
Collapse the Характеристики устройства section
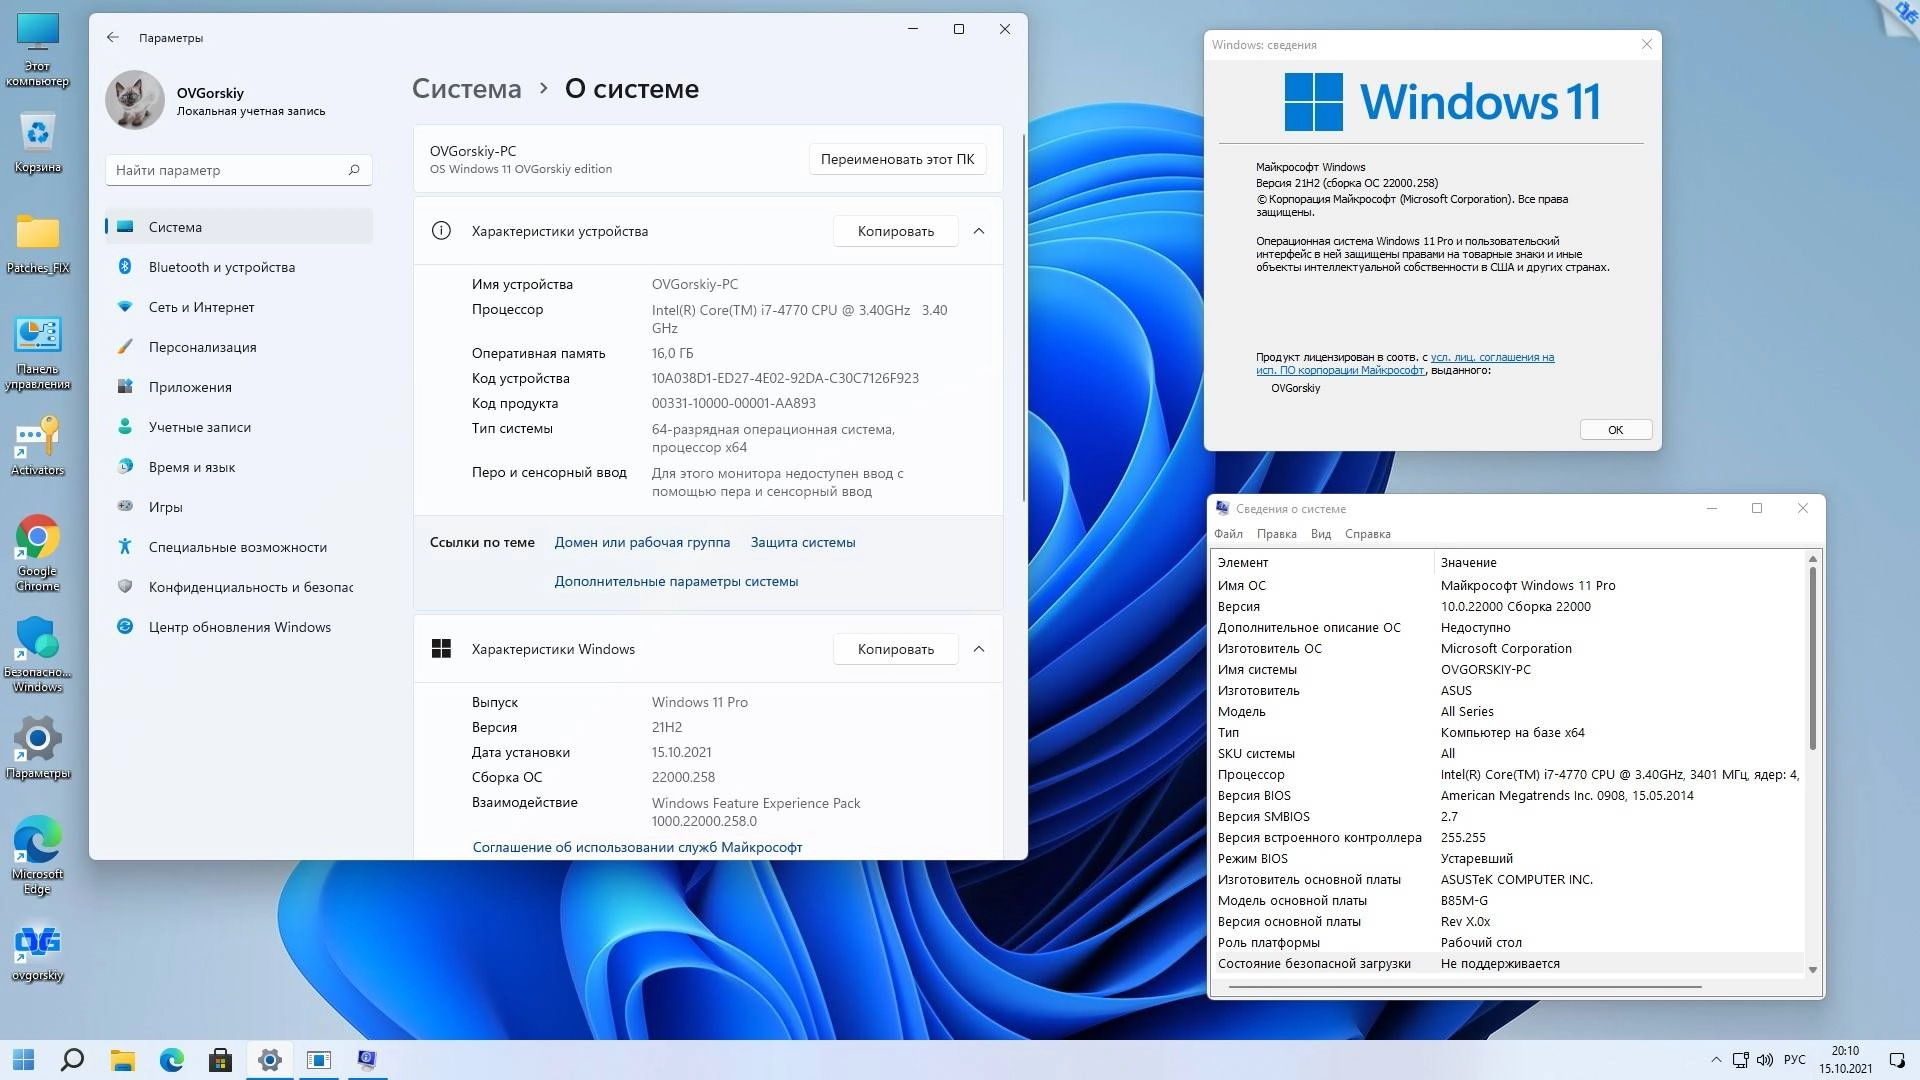(x=979, y=231)
